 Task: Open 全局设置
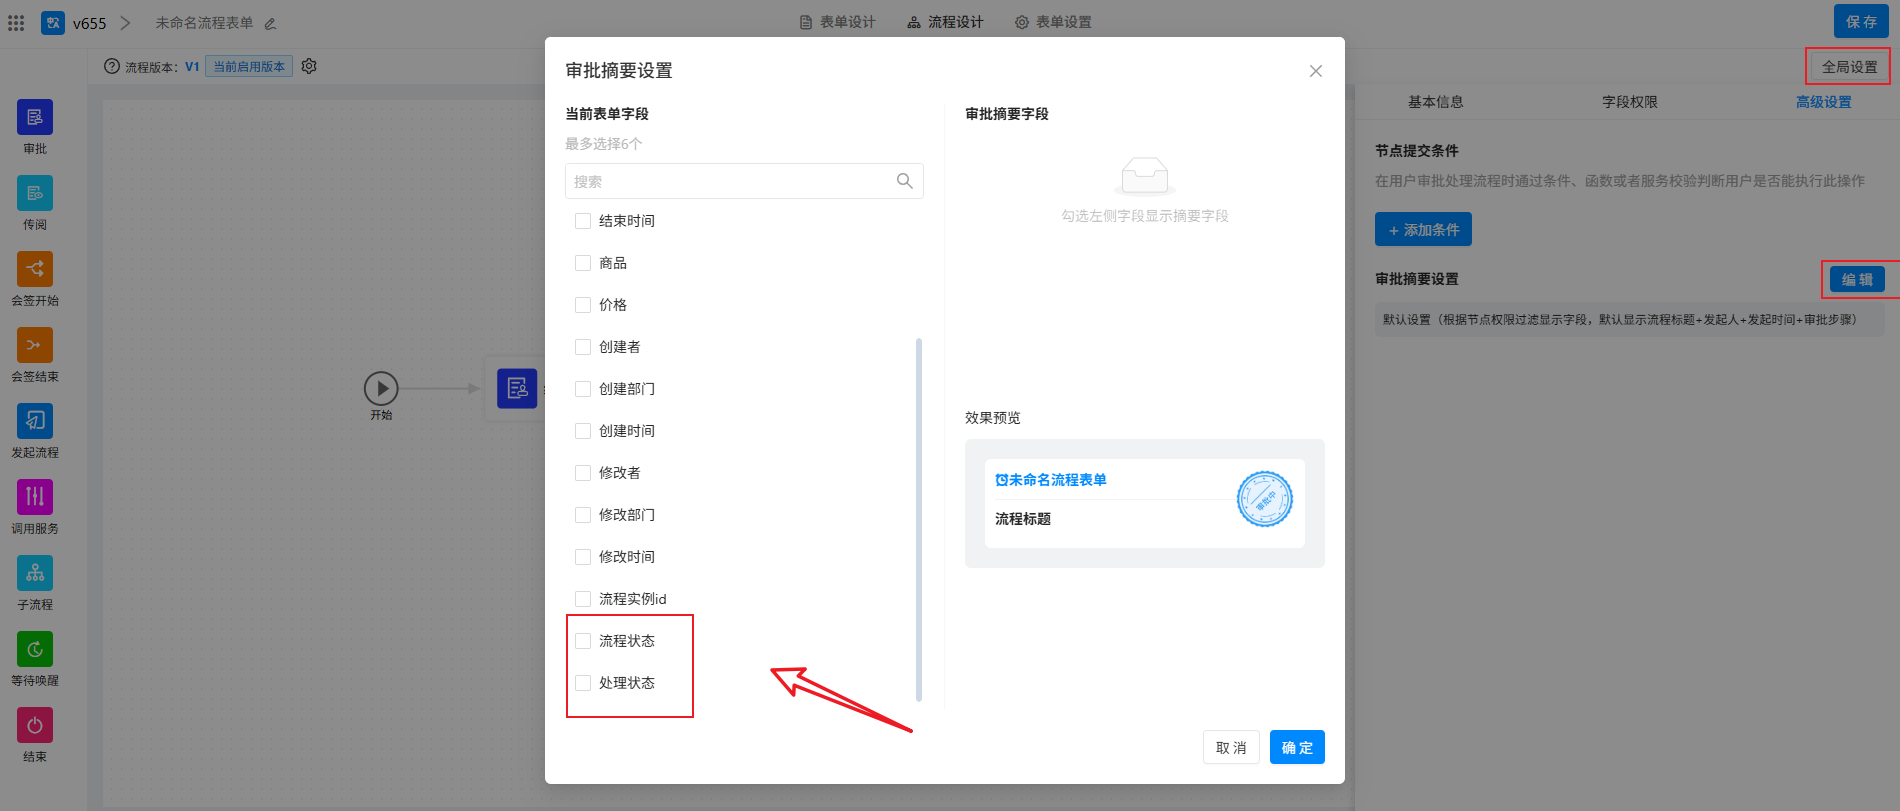click(1849, 67)
